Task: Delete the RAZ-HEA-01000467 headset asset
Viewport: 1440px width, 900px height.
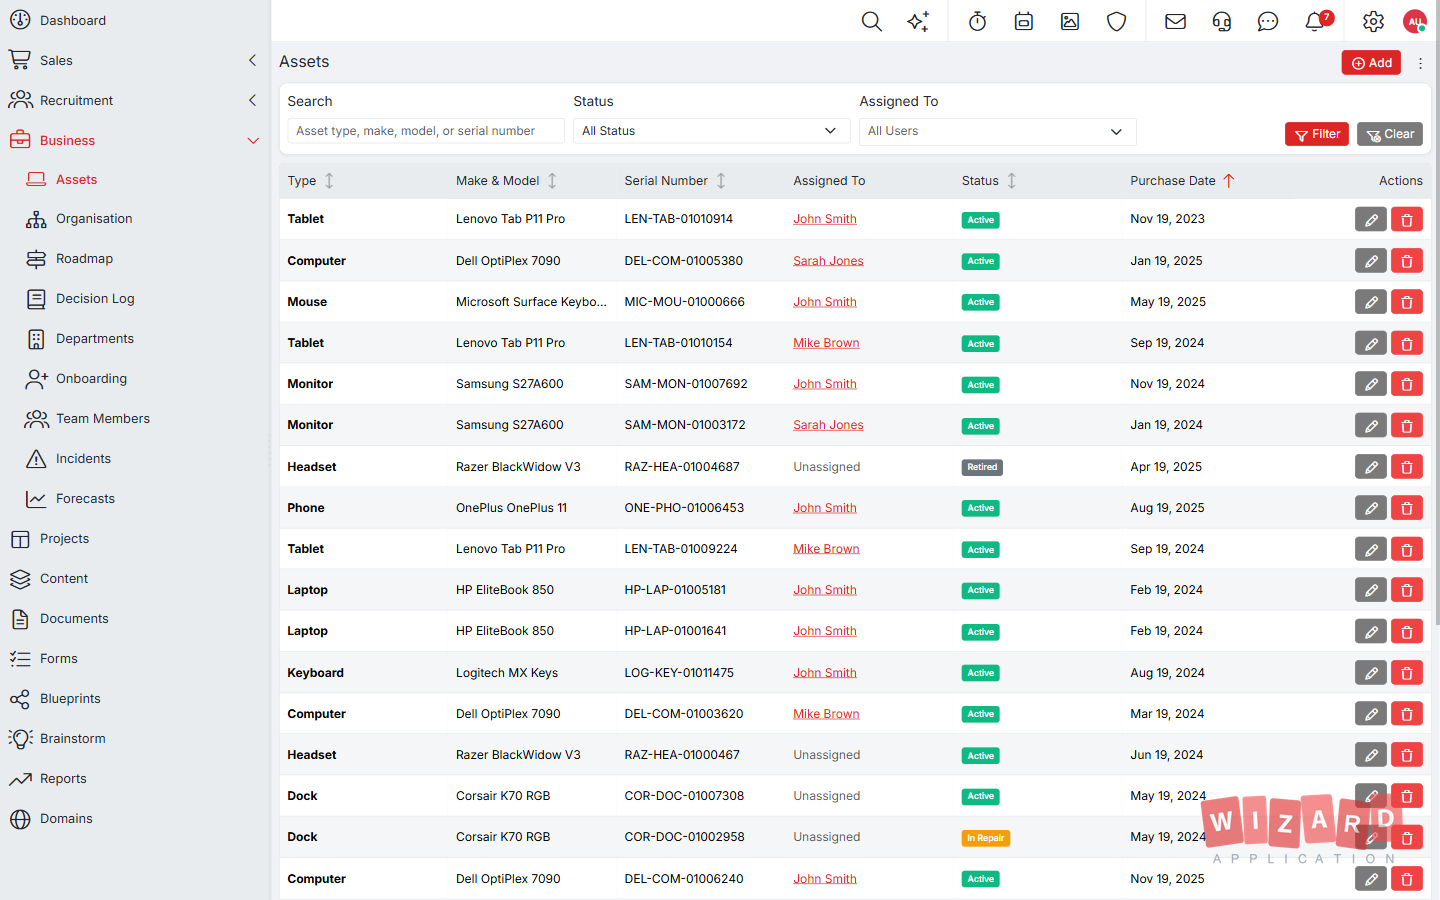Action: pos(1407,755)
